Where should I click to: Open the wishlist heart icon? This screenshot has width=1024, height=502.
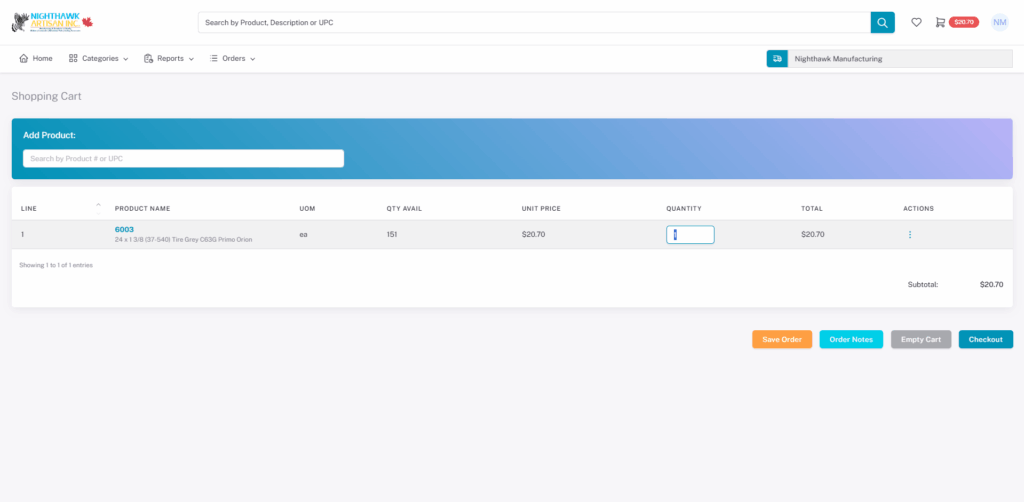916,22
